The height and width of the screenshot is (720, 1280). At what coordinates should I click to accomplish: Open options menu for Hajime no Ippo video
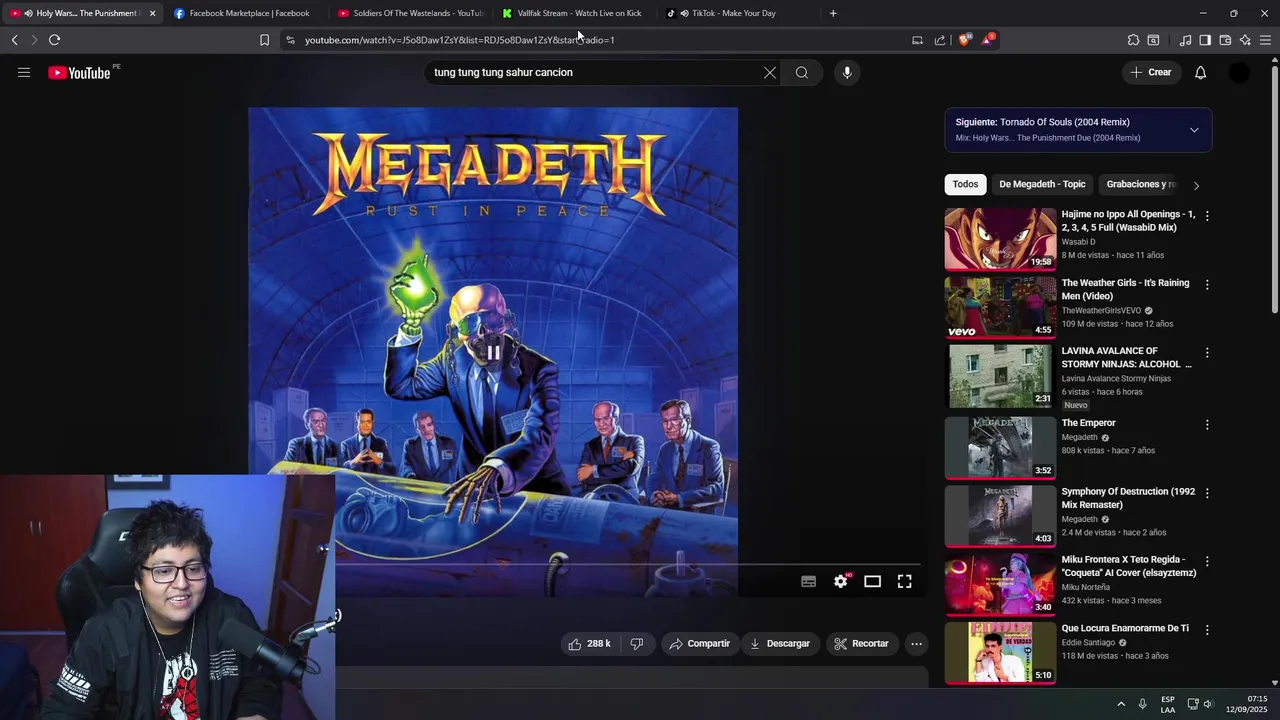(1207, 216)
